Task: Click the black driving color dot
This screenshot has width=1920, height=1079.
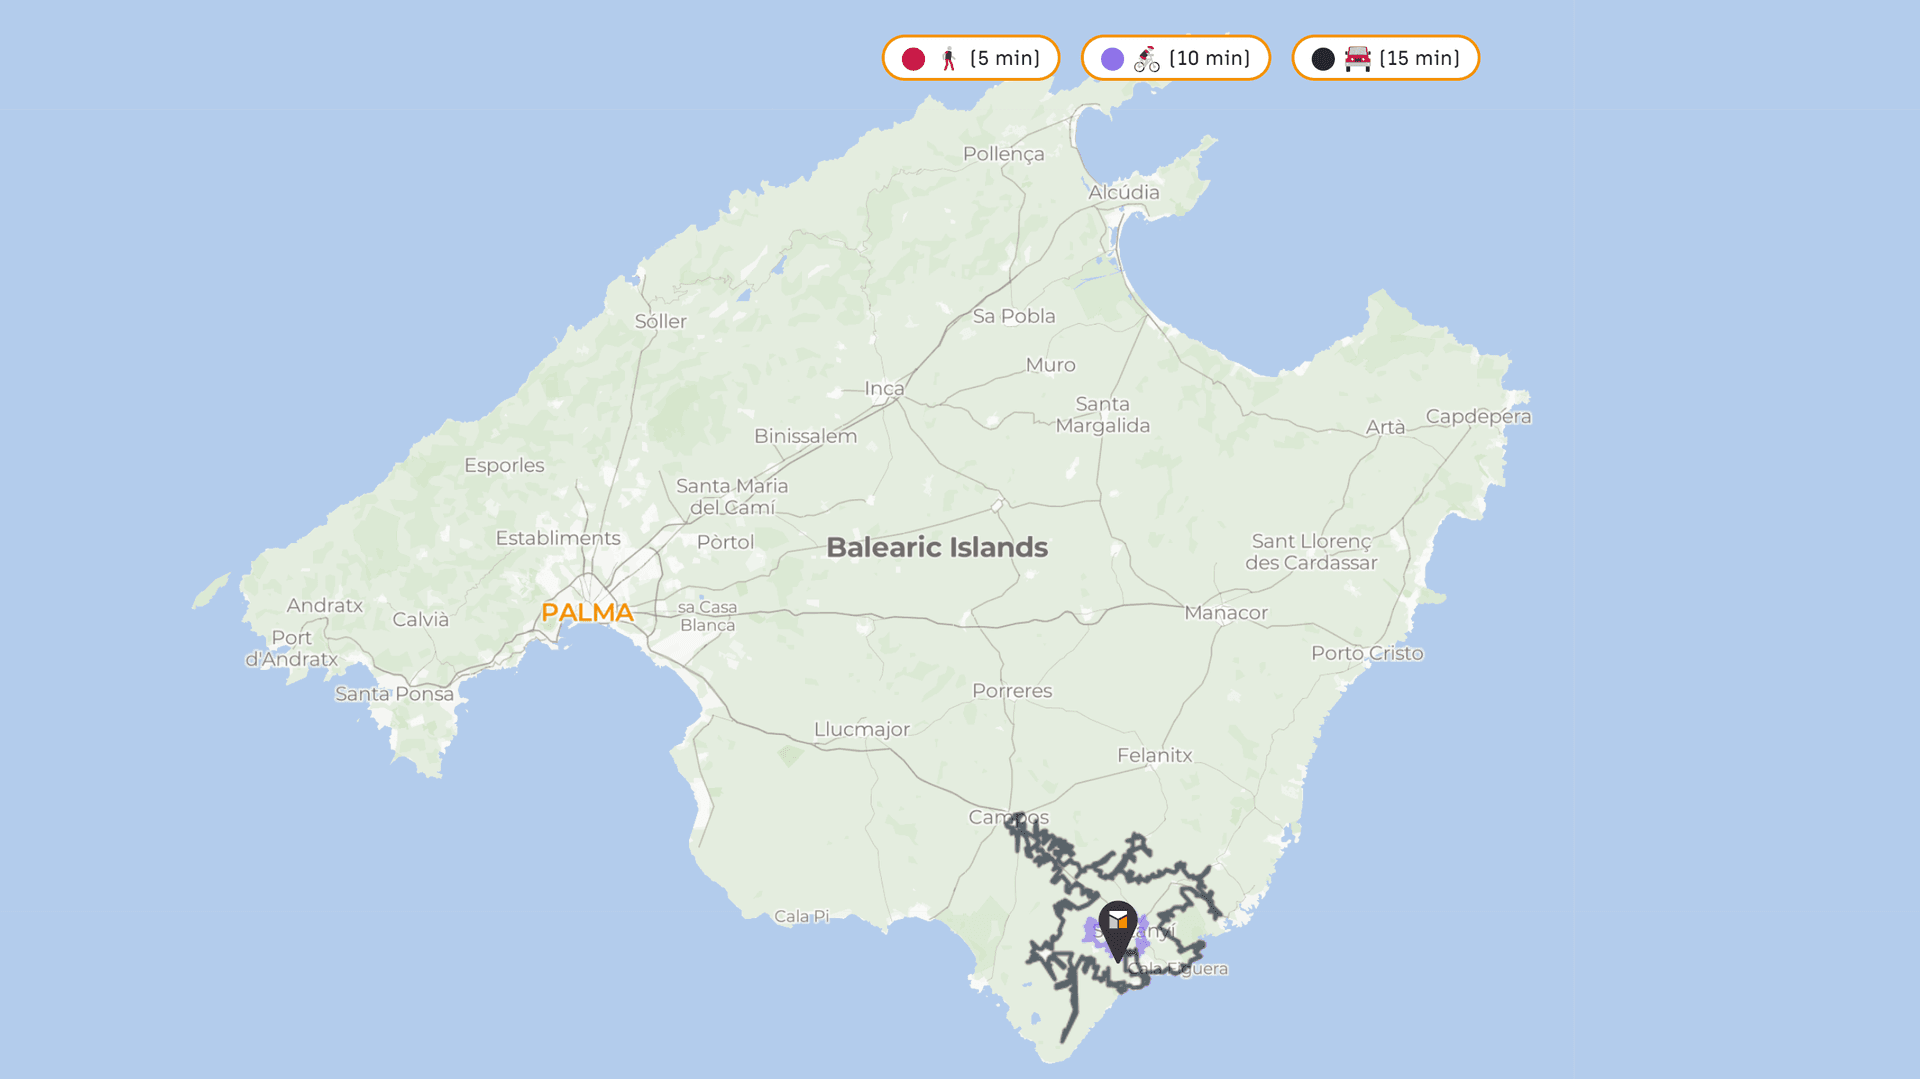Action: pyautogui.click(x=1323, y=59)
